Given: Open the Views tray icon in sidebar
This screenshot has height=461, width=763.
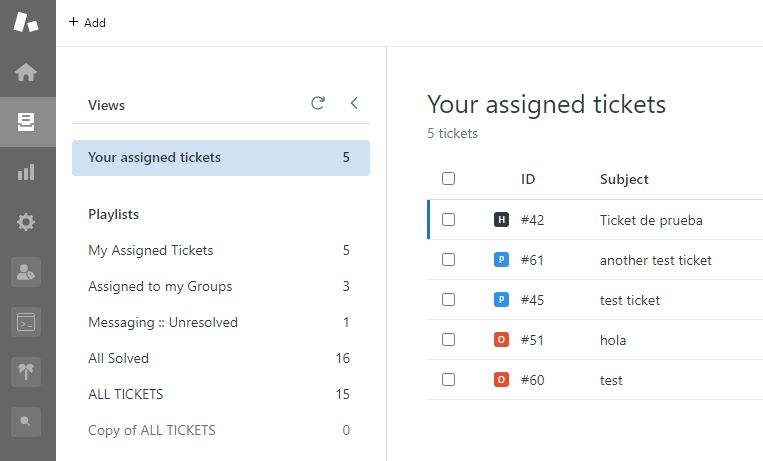Looking at the screenshot, I should (x=27, y=122).
